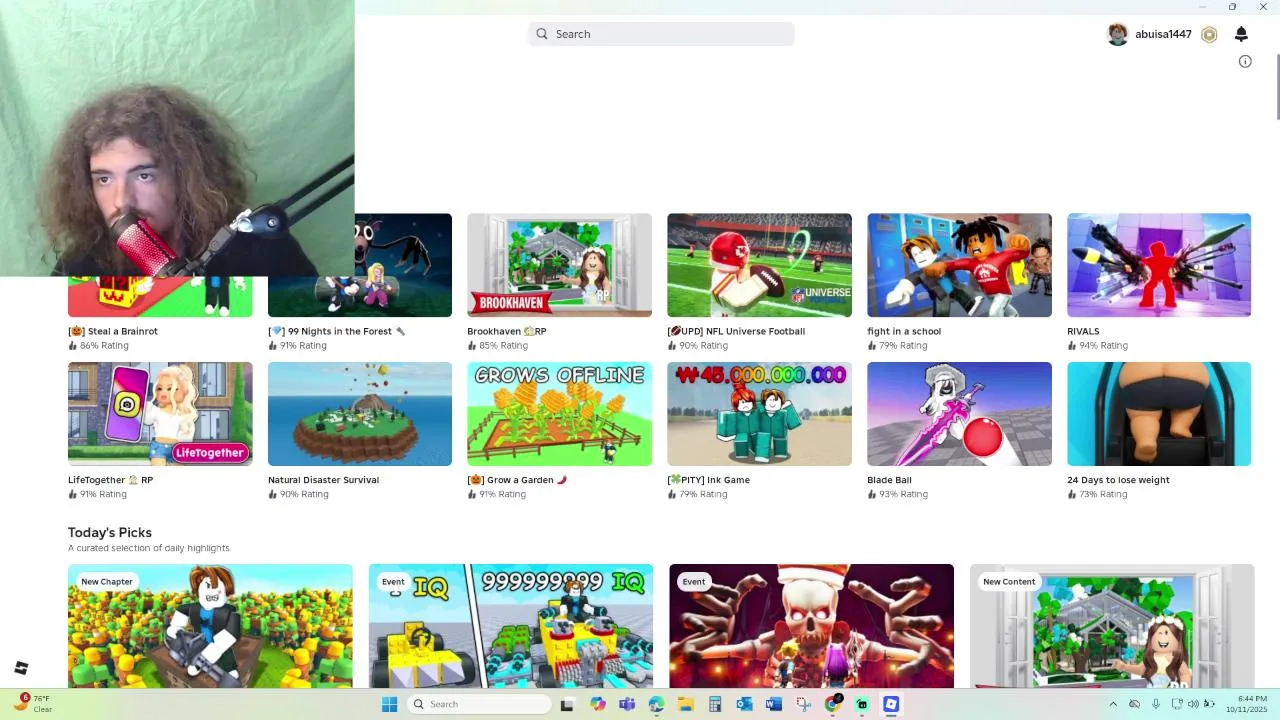Open the notifications bell
Viewport: 1280px width, 720px height.
point(1241,34)
